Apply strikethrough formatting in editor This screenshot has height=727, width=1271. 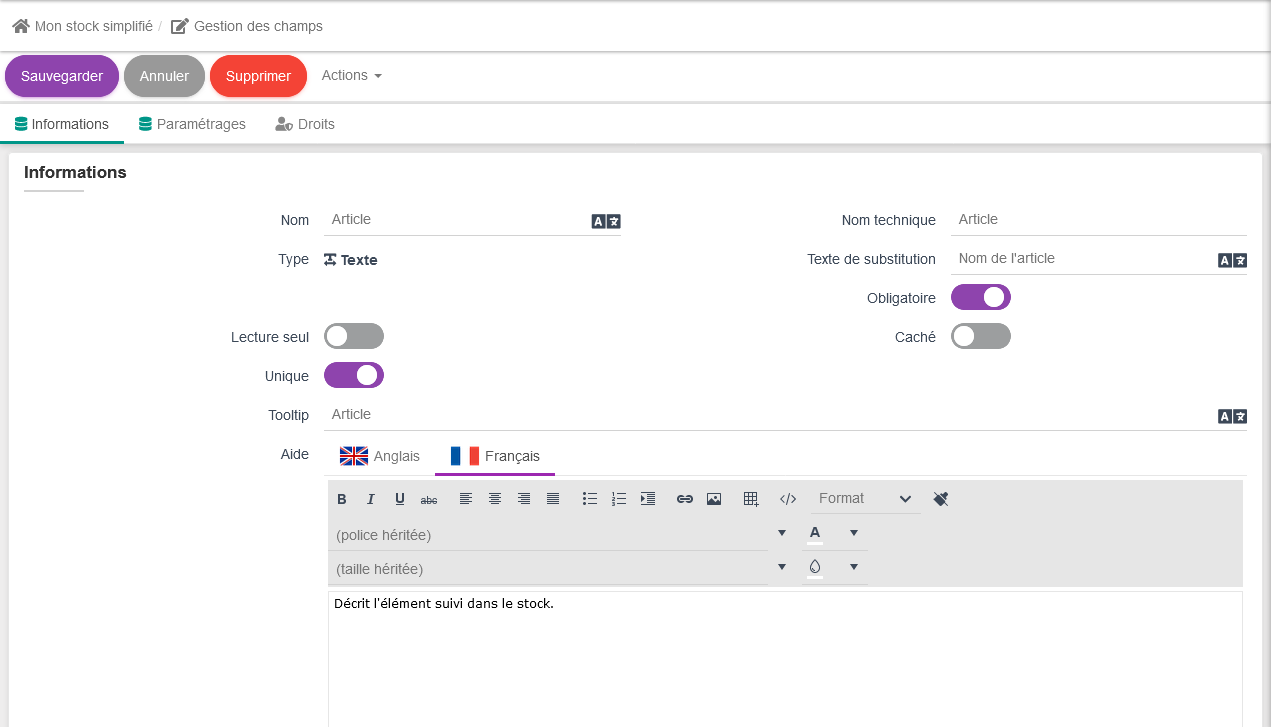pos(429,499)
